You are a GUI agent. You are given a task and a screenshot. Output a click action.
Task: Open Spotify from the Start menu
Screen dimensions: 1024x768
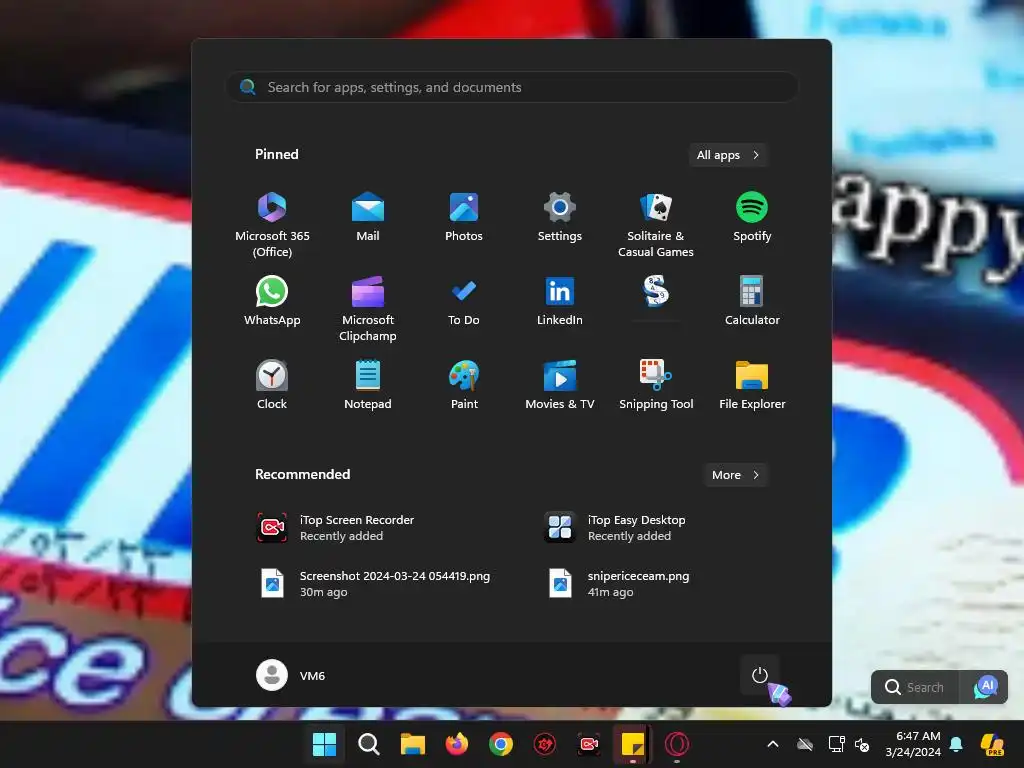tap(752, 217)
